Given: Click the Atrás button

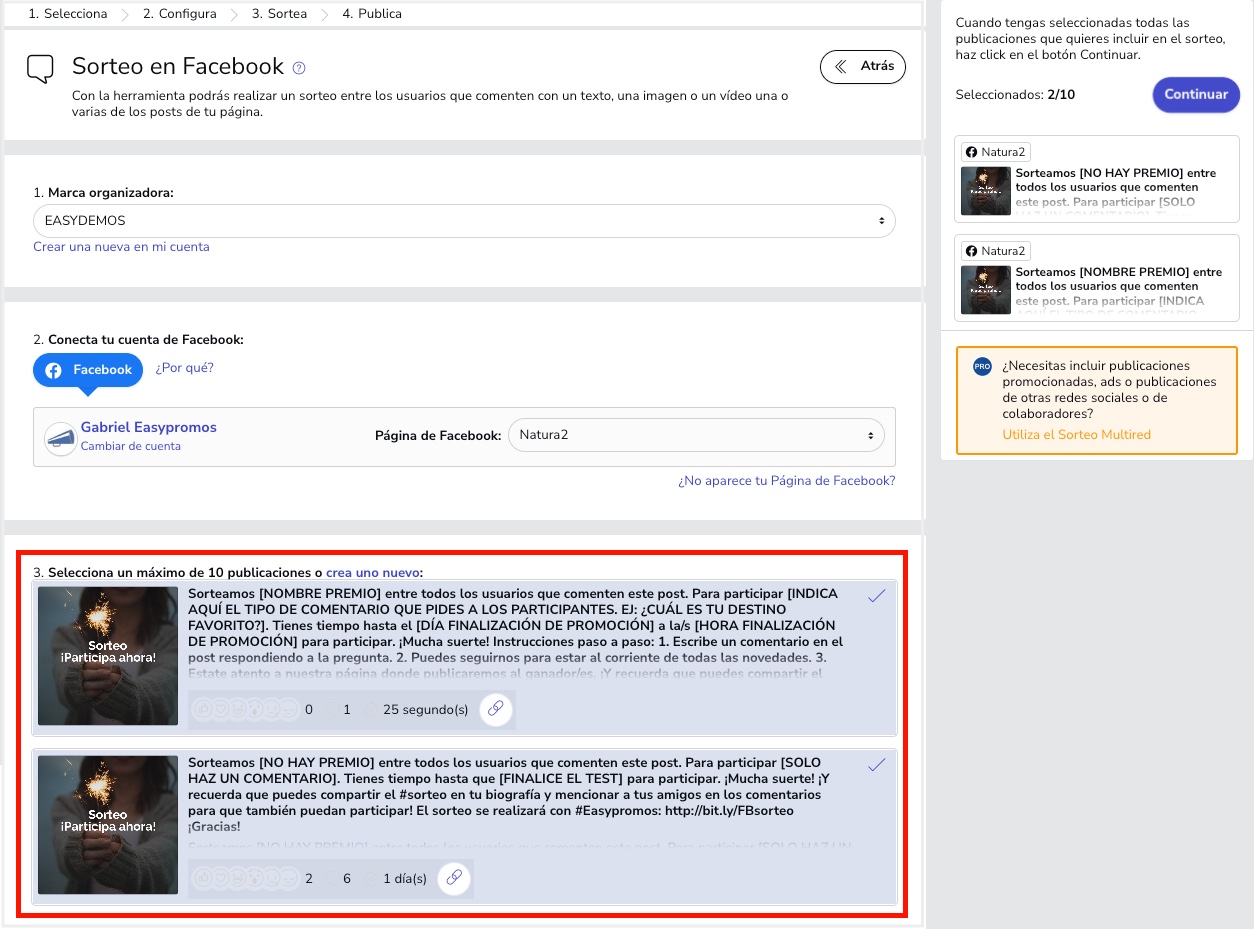Looking at the screenshot, I should [863, 67].
